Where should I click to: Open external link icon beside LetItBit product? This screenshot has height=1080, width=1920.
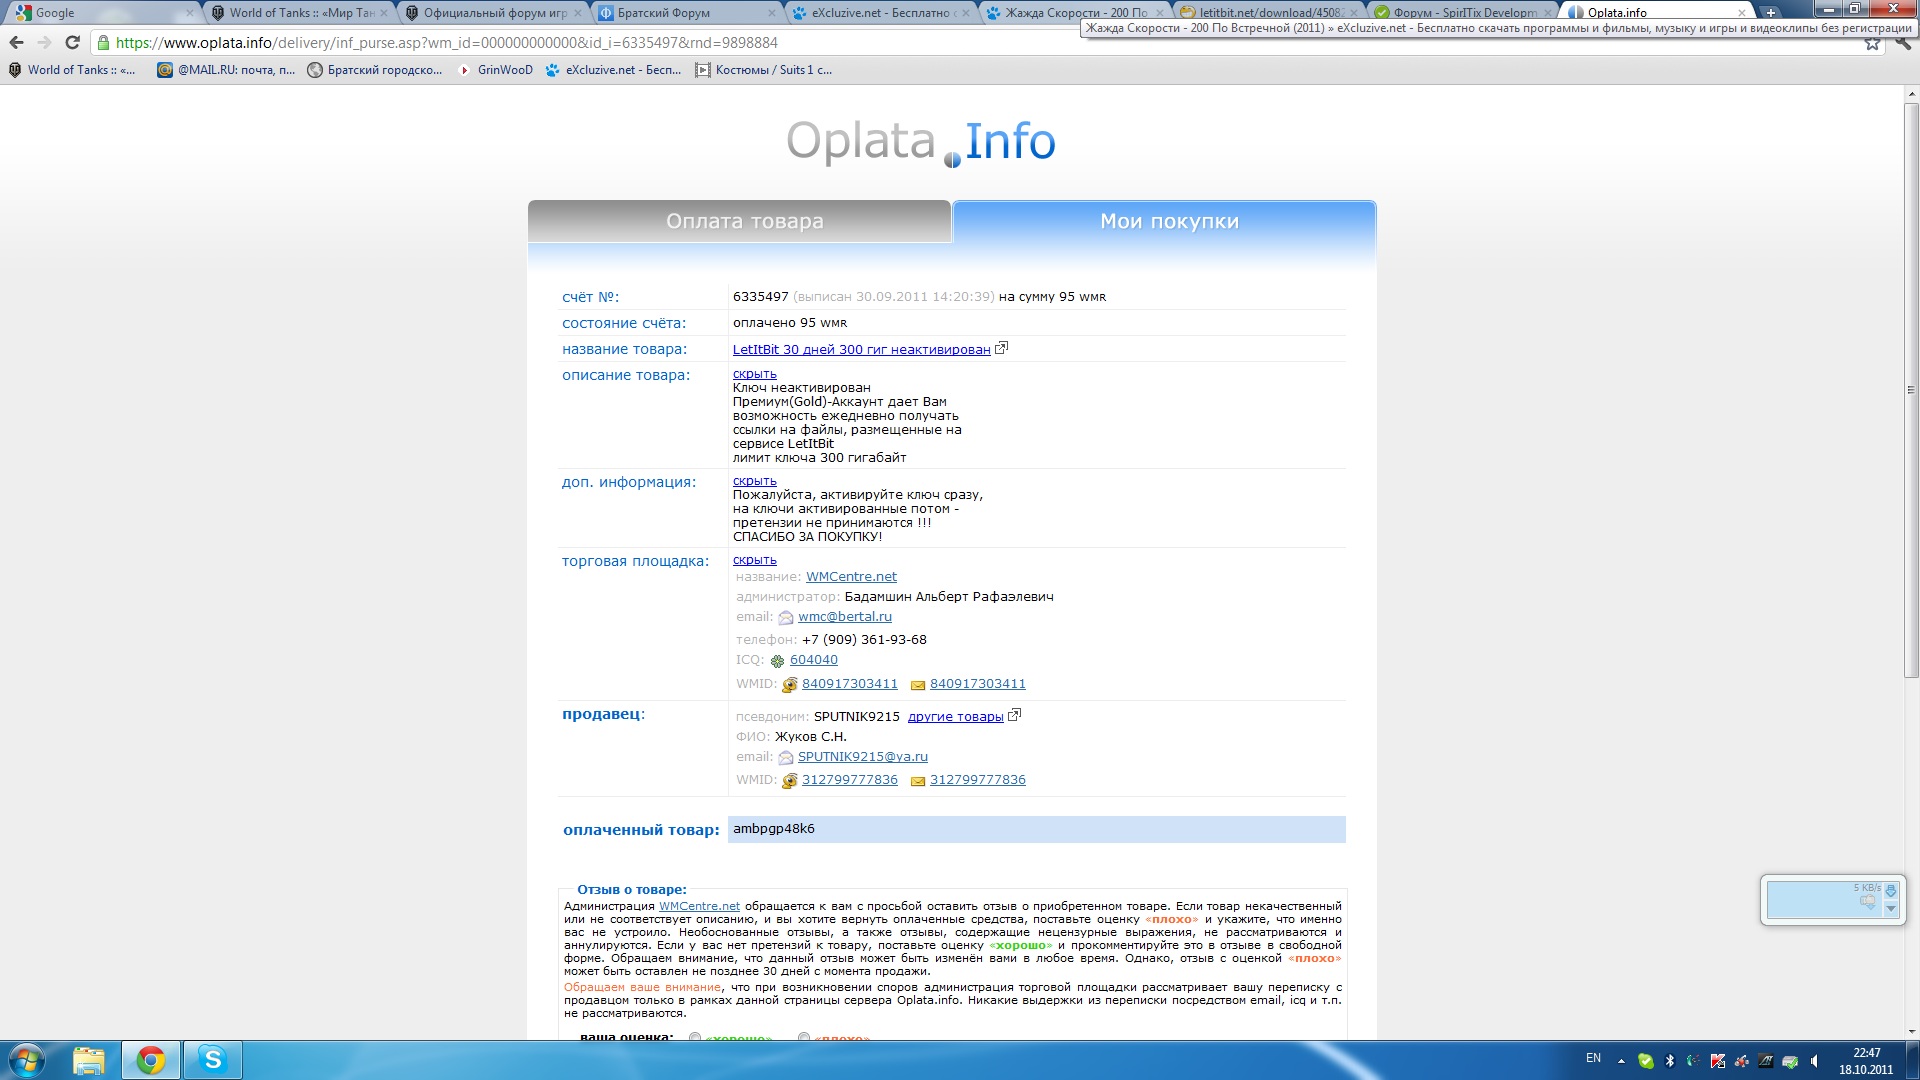(1001, 349)
